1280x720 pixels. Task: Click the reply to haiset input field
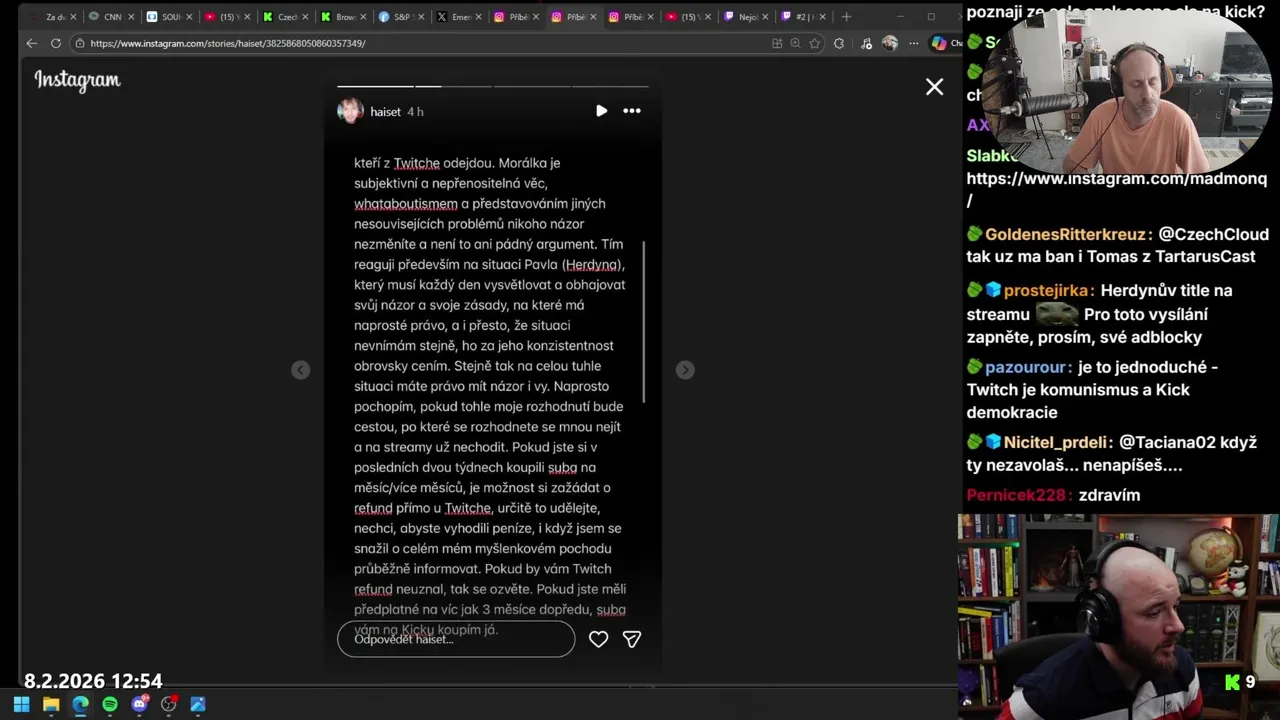point(456,639)
